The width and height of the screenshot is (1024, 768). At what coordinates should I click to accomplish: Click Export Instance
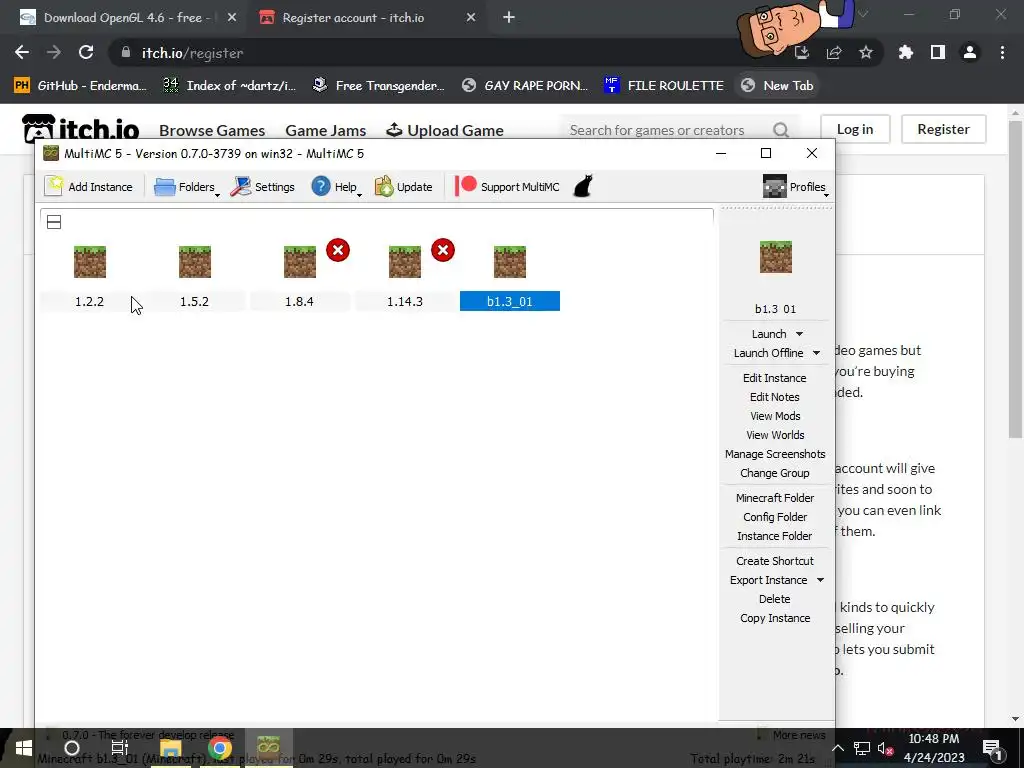[x=769, y=580]
